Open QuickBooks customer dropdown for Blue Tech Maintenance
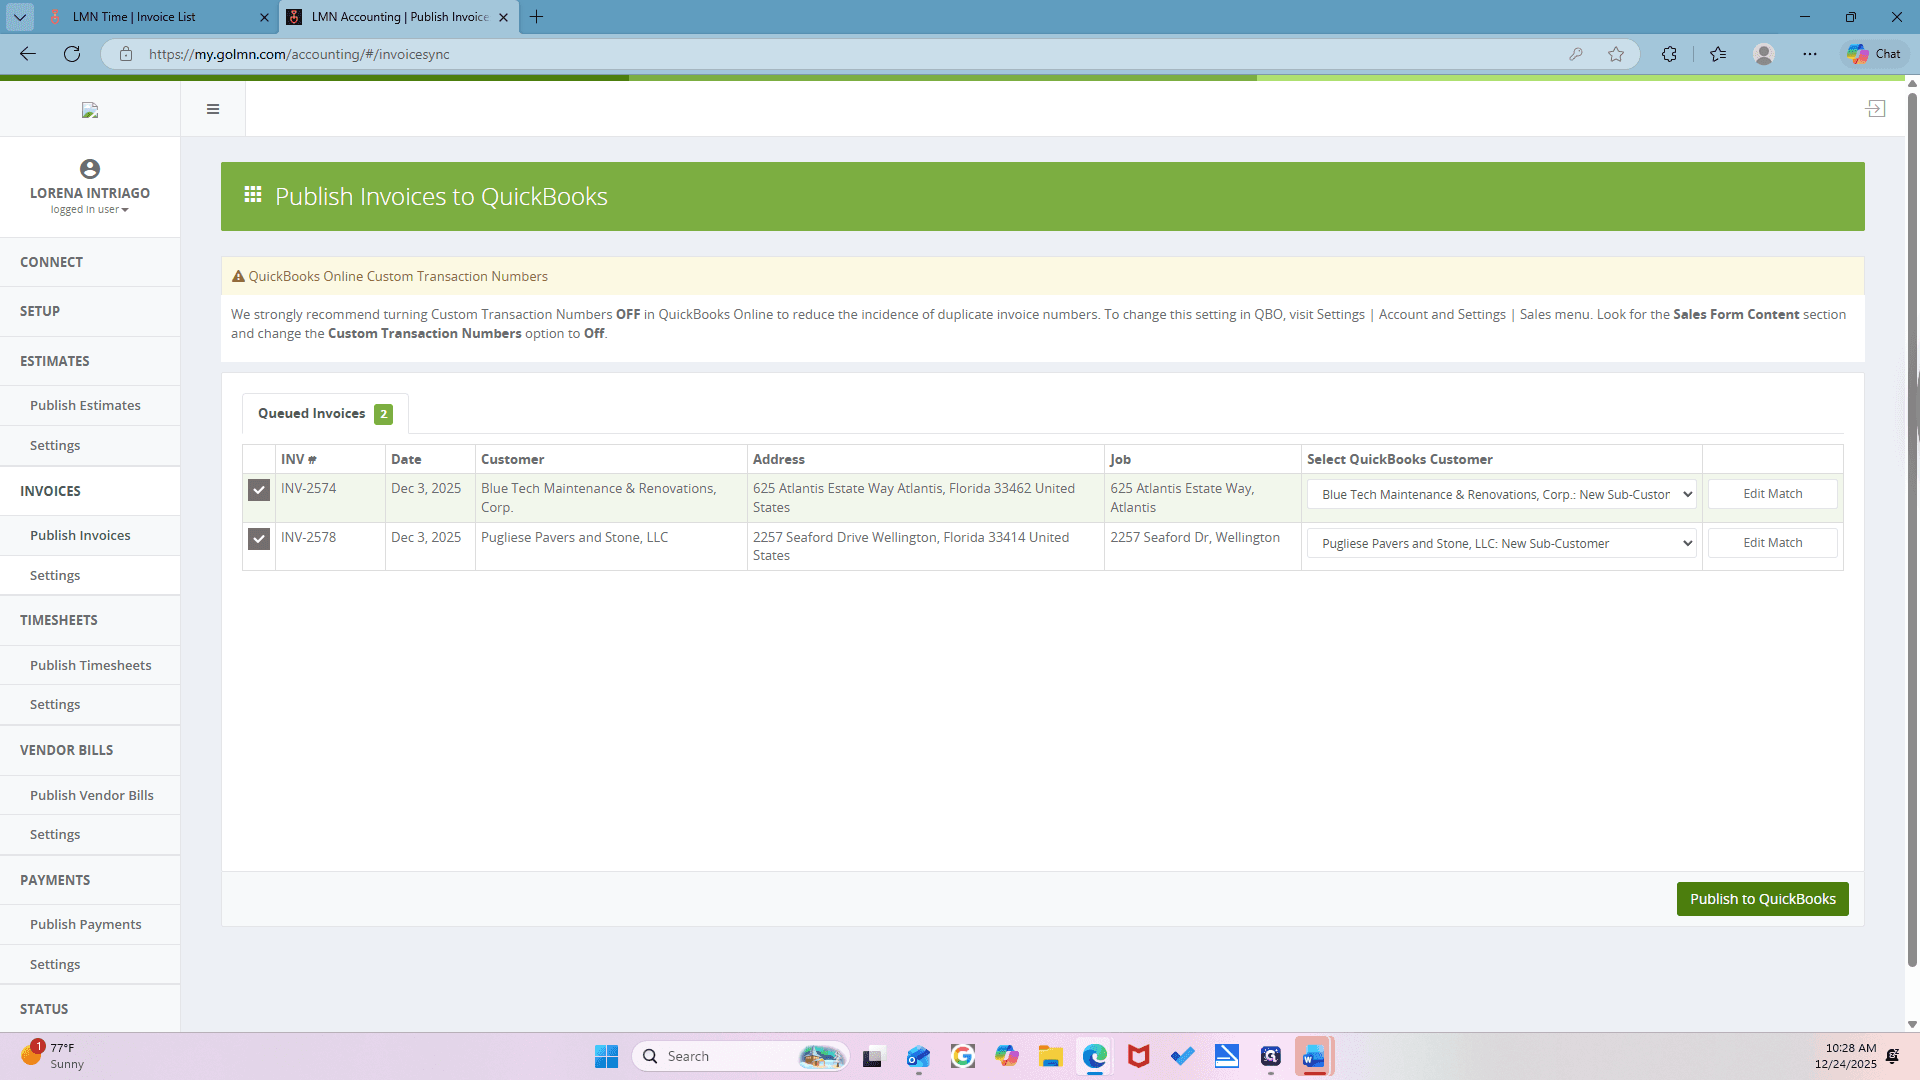Viewport: 1920px width, 1080px height. tap(1501, 494)
